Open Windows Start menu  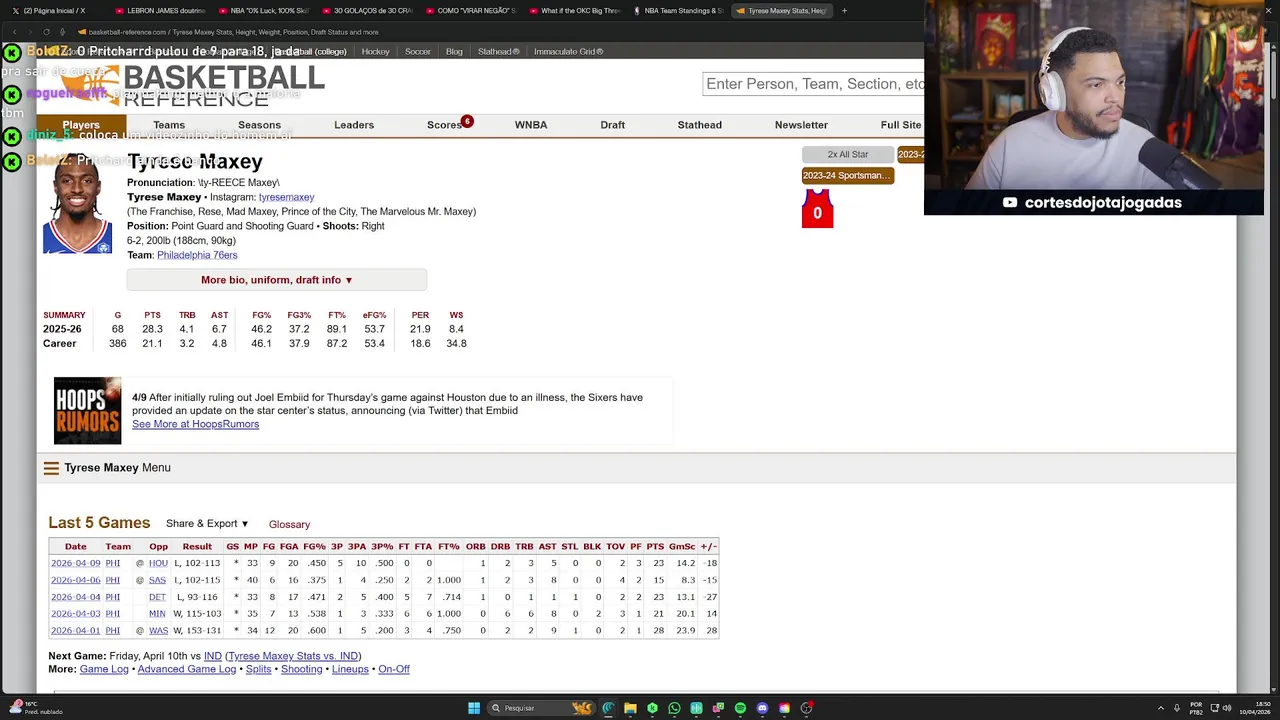(x=474, y=708)
